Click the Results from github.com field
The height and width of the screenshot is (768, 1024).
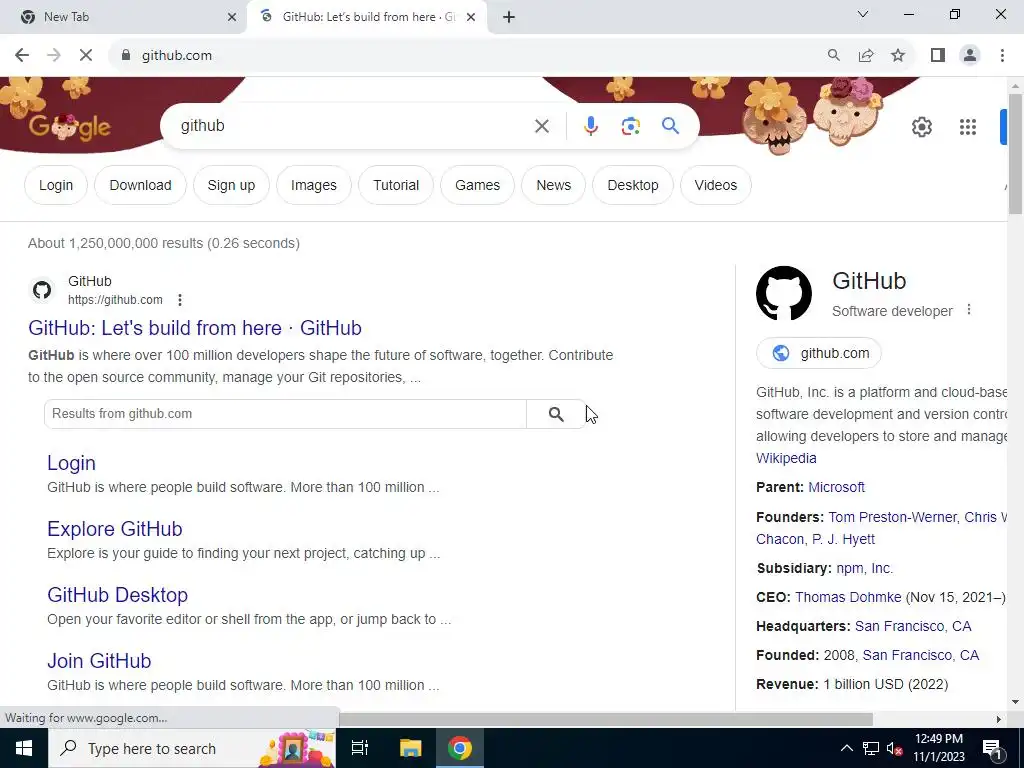point(285,414)
